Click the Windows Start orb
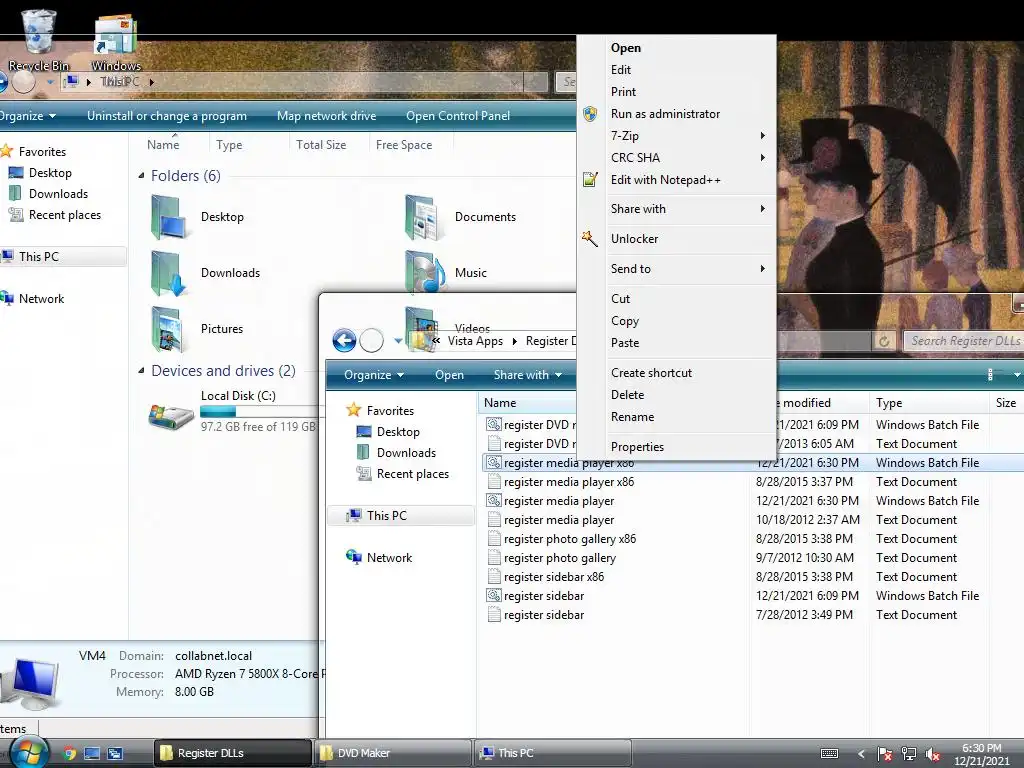The height and width of the screenshot is (768, 1024). pos(29,753)
